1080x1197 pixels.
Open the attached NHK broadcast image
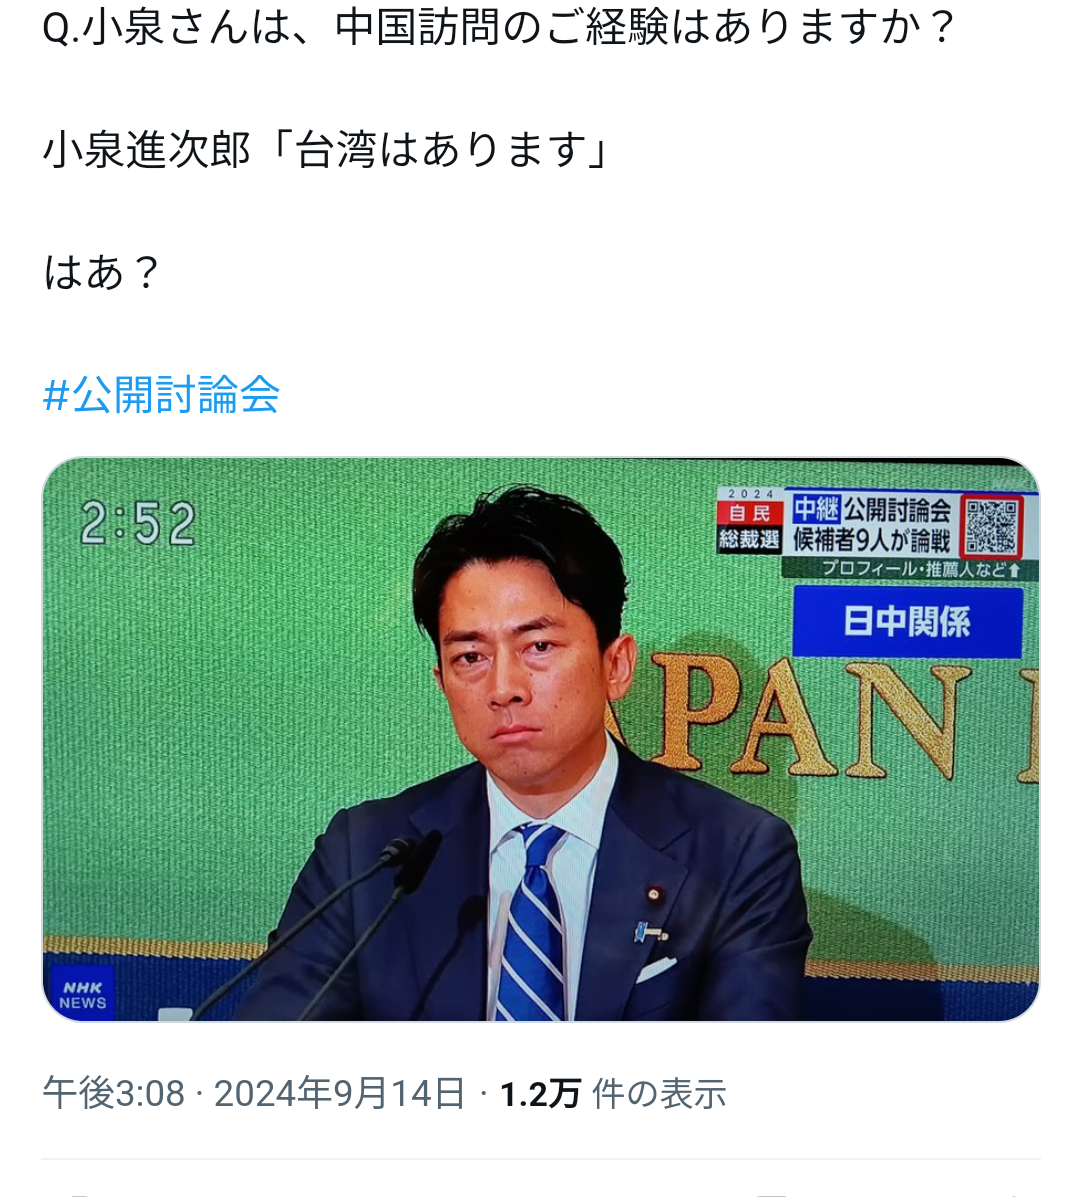540,739
